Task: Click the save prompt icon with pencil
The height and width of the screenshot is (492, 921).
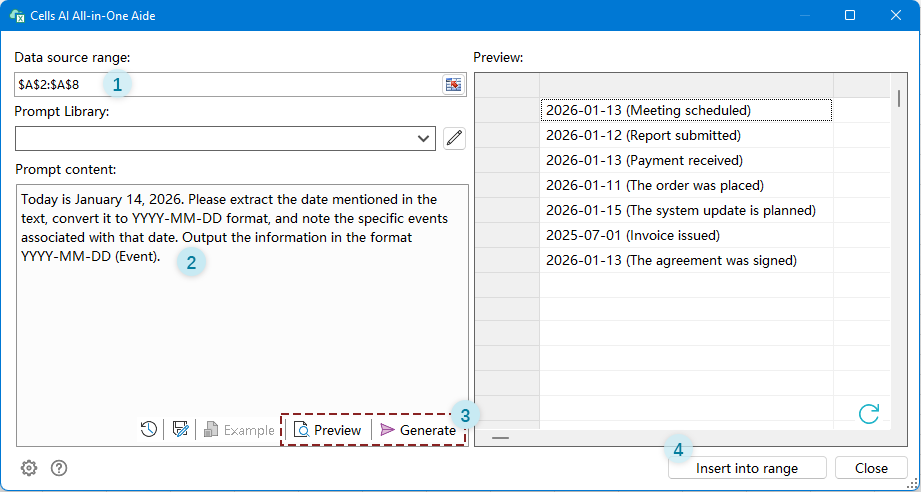Action: pos(181,429)
